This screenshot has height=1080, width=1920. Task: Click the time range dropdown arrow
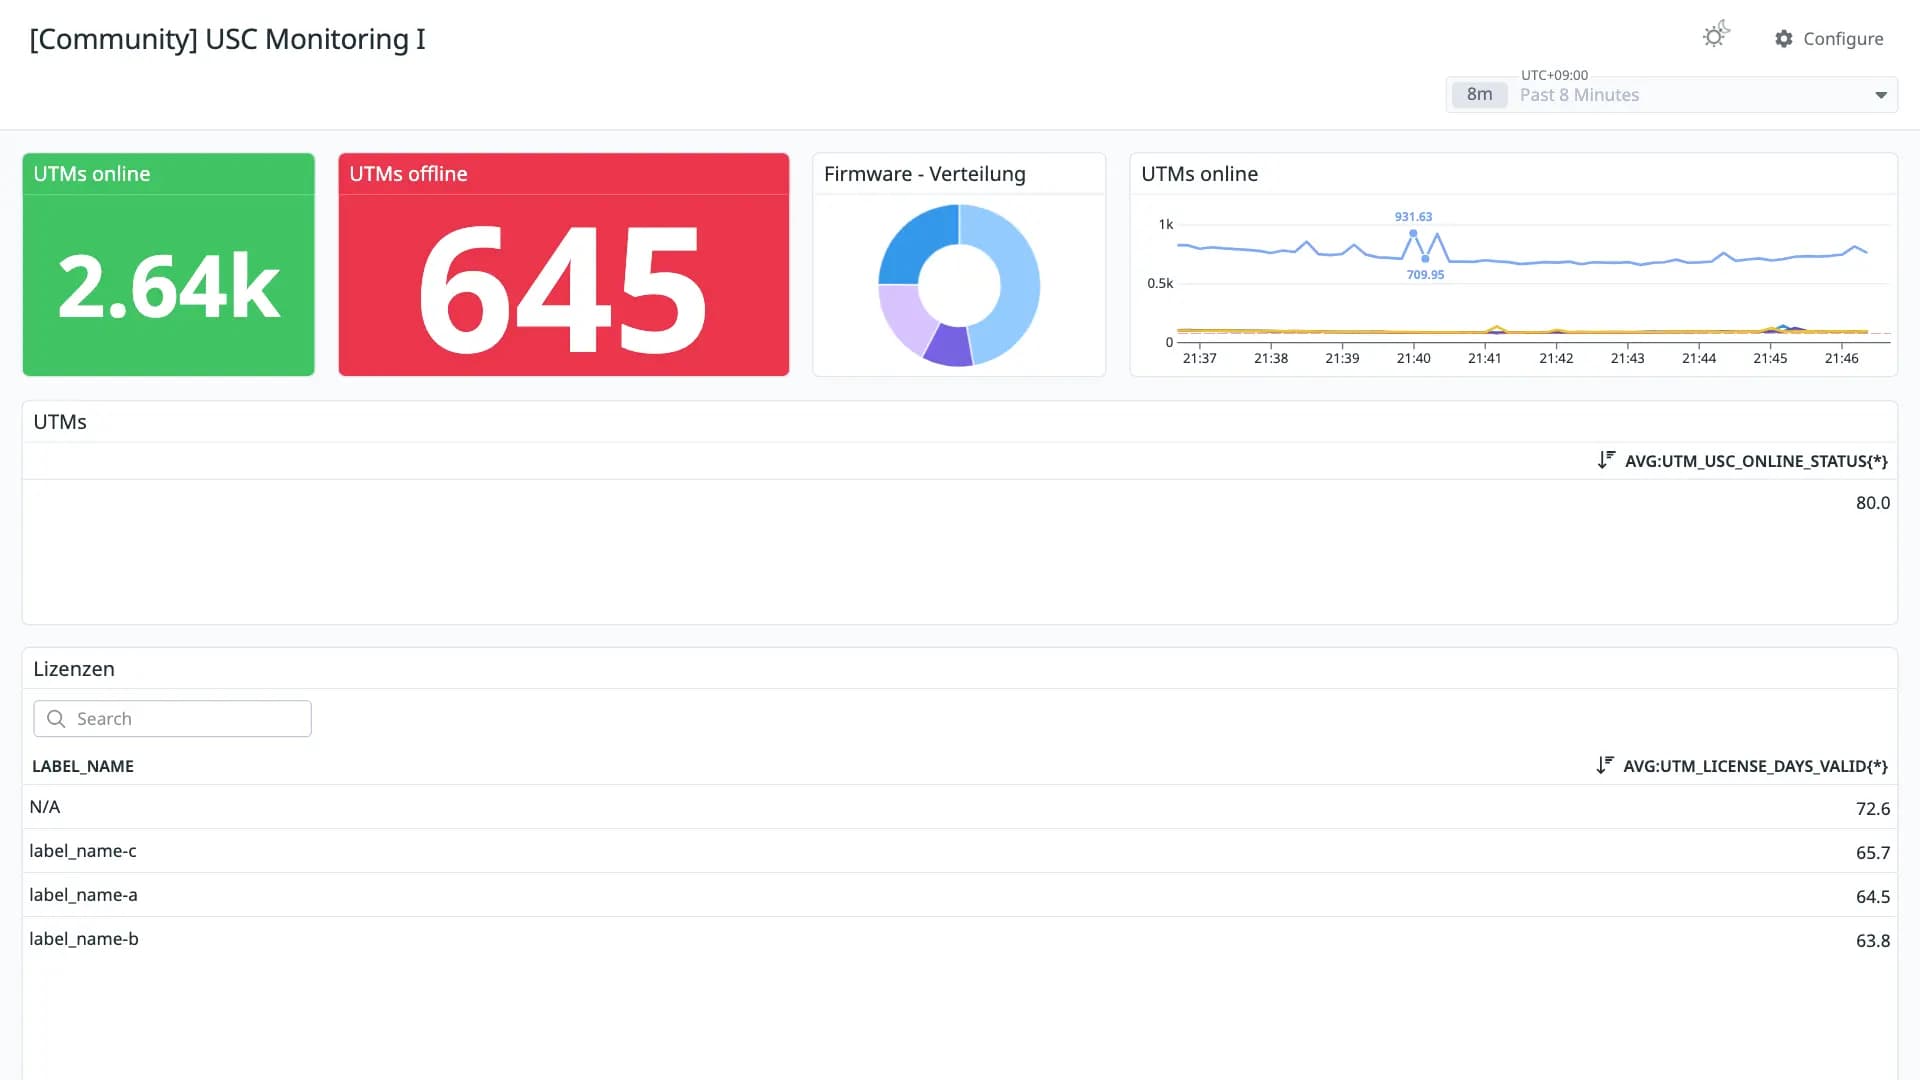[x=1881, y=96]
